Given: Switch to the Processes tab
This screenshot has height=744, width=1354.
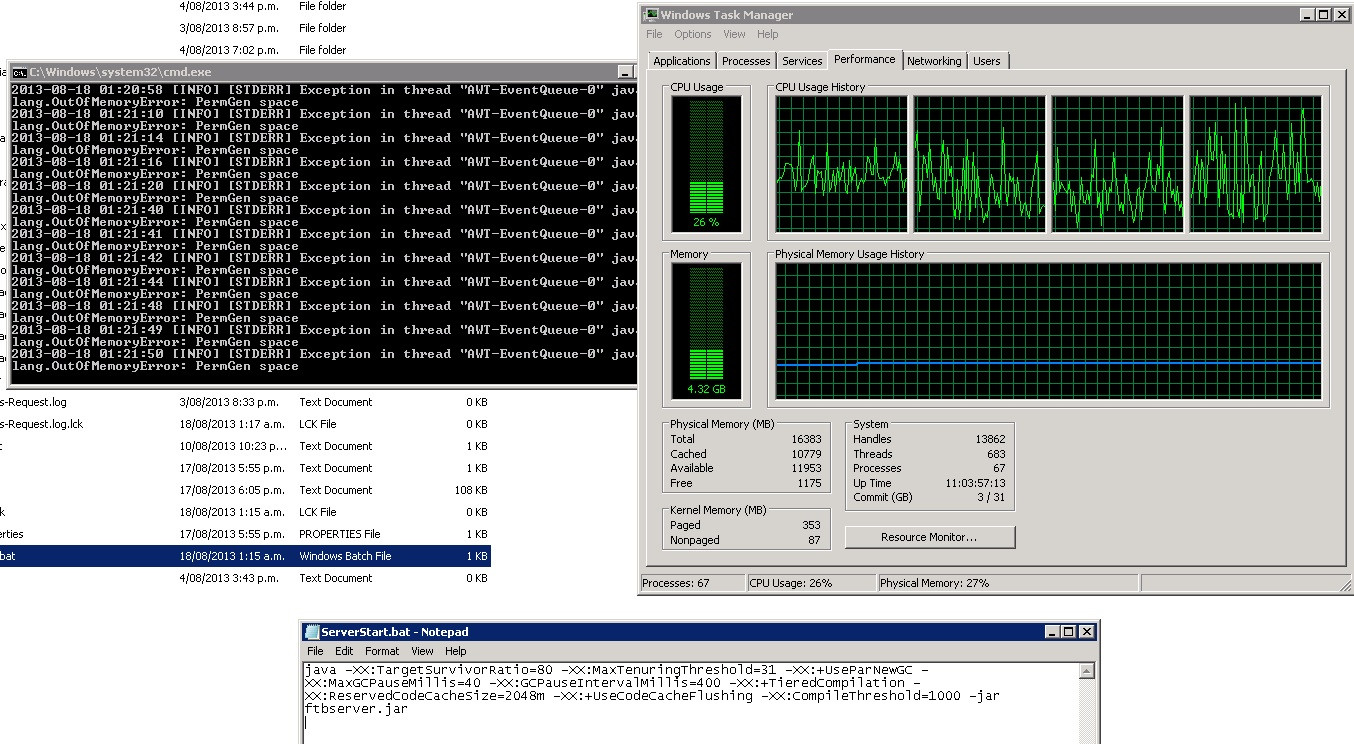Looking at the screenshot, I should [746, 61].
